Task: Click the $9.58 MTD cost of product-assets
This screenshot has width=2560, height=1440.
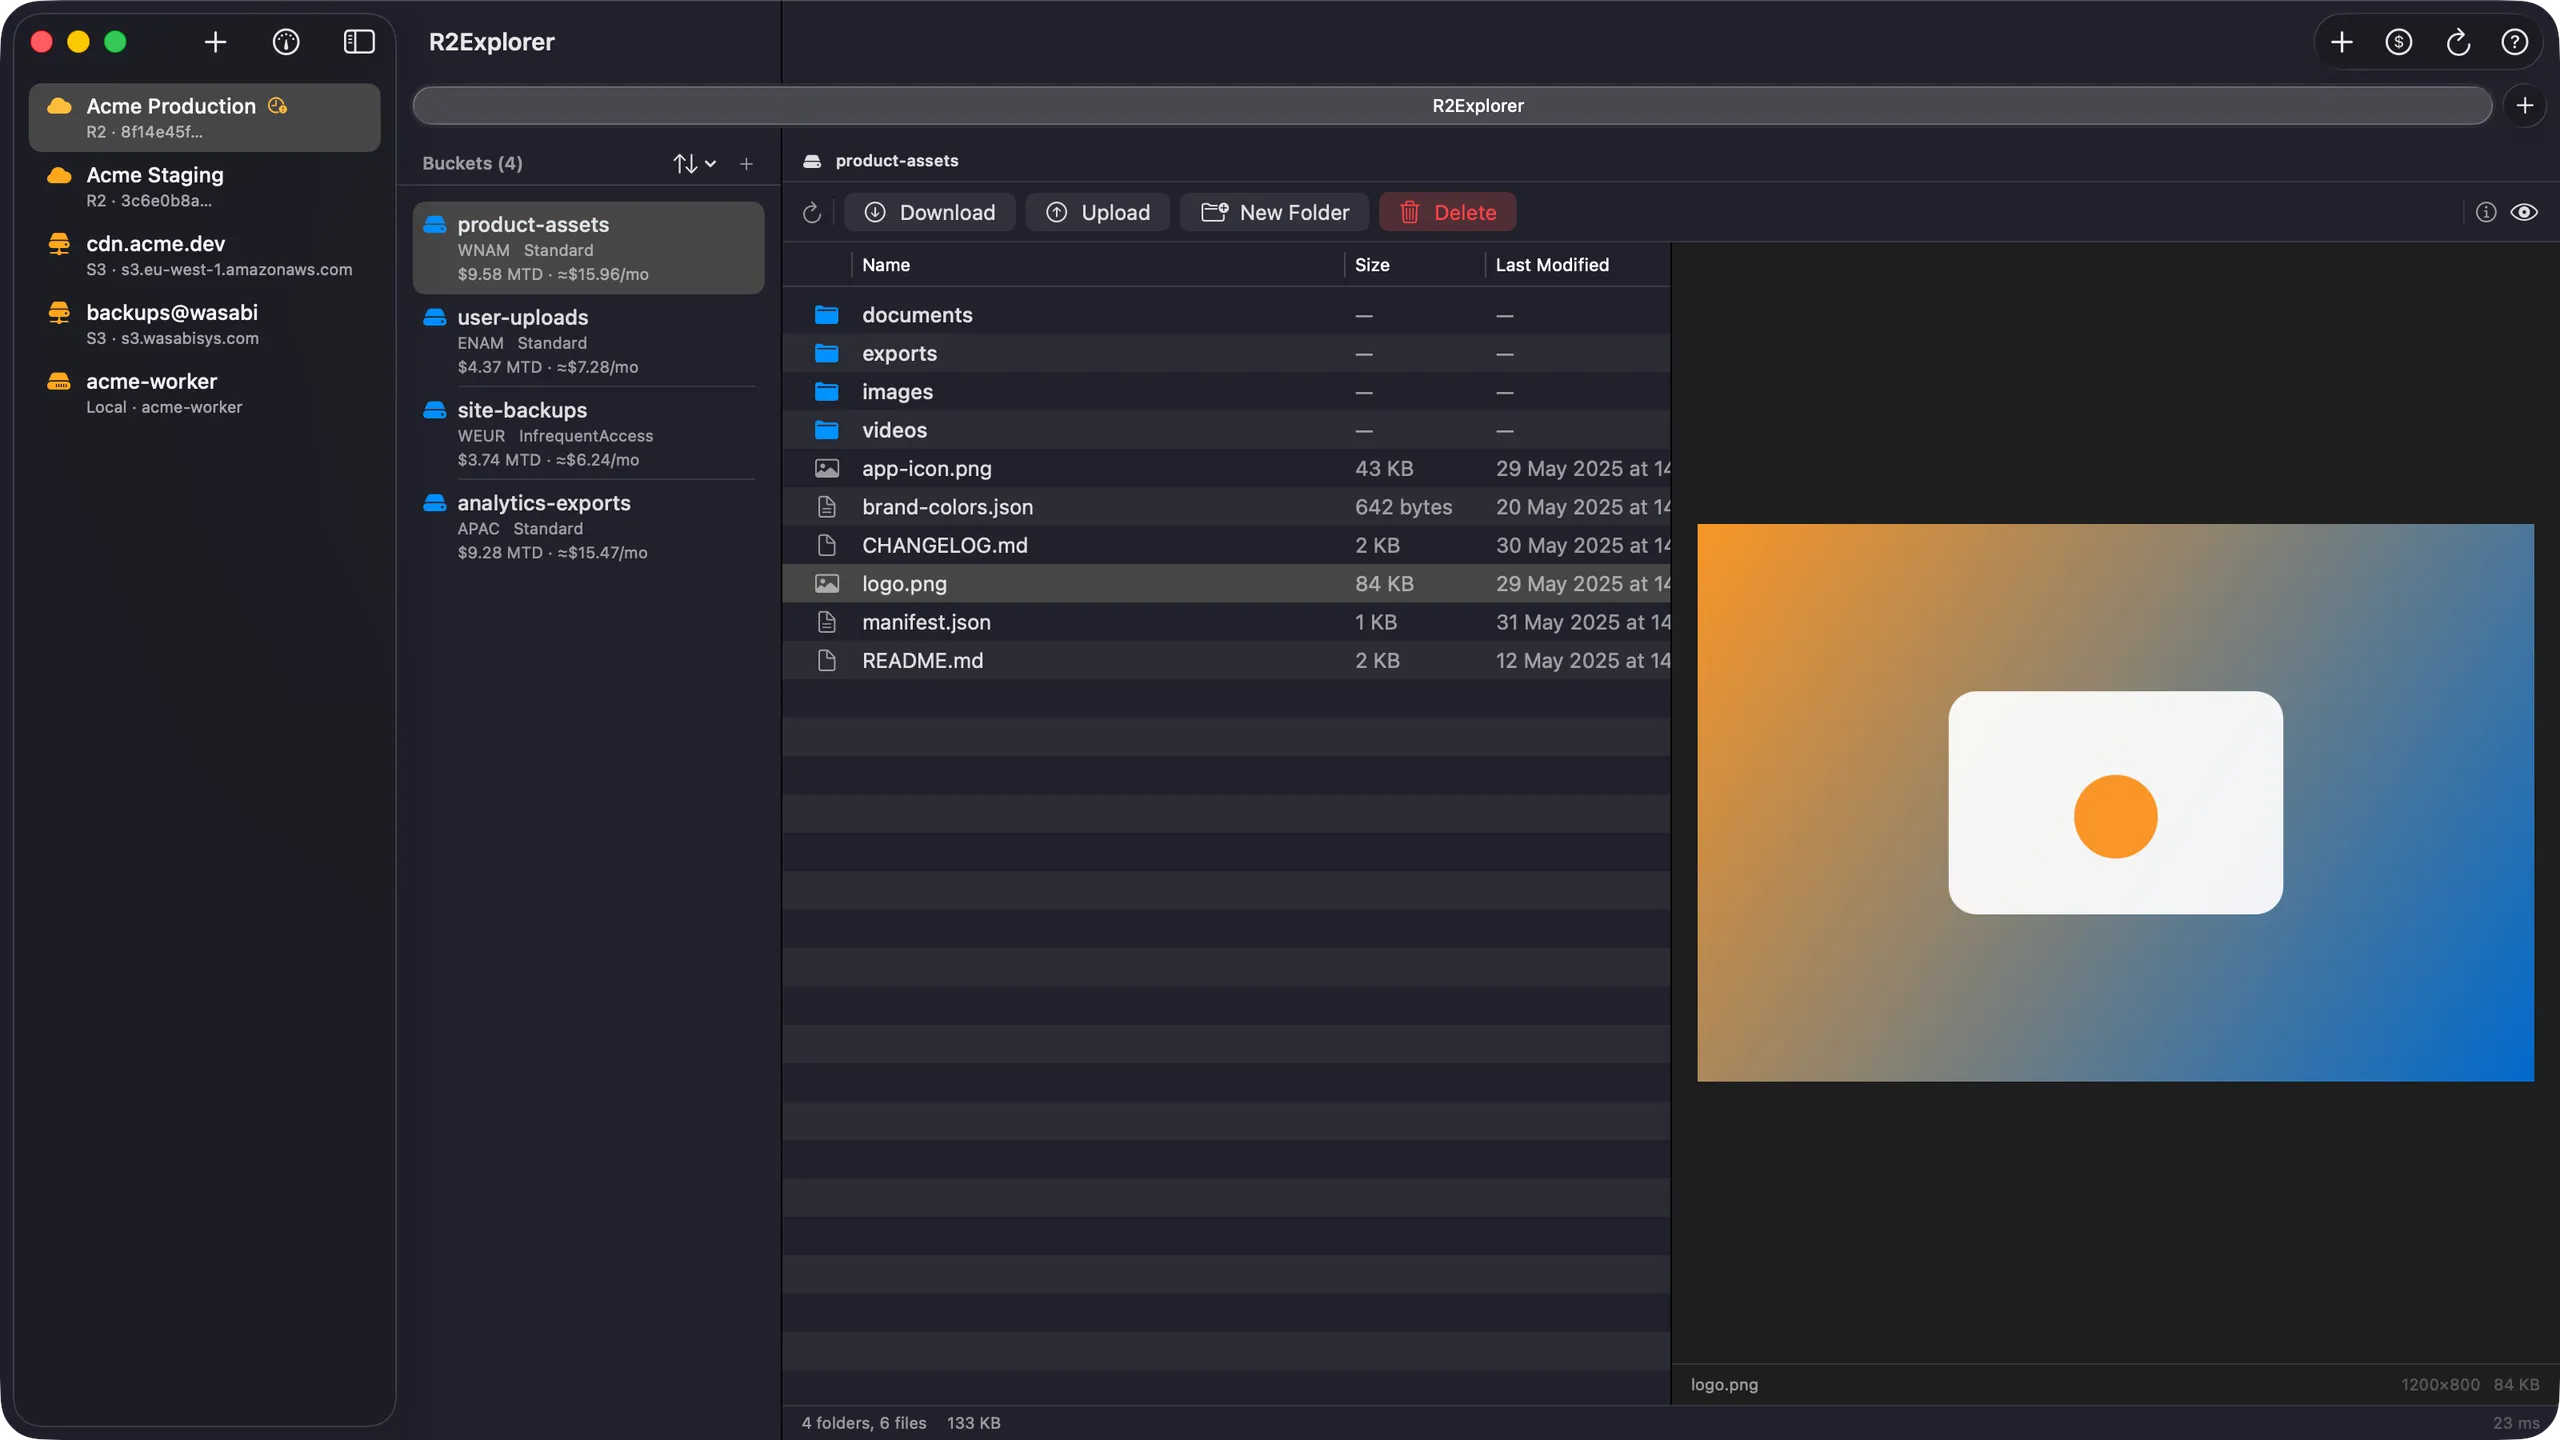Action: pos(499,274)
